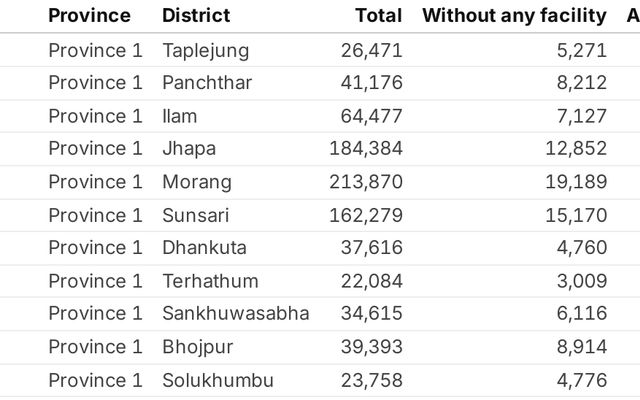Select Taplejung total value 26,471
Screen dimensions: 640x400
click(371, 50)
